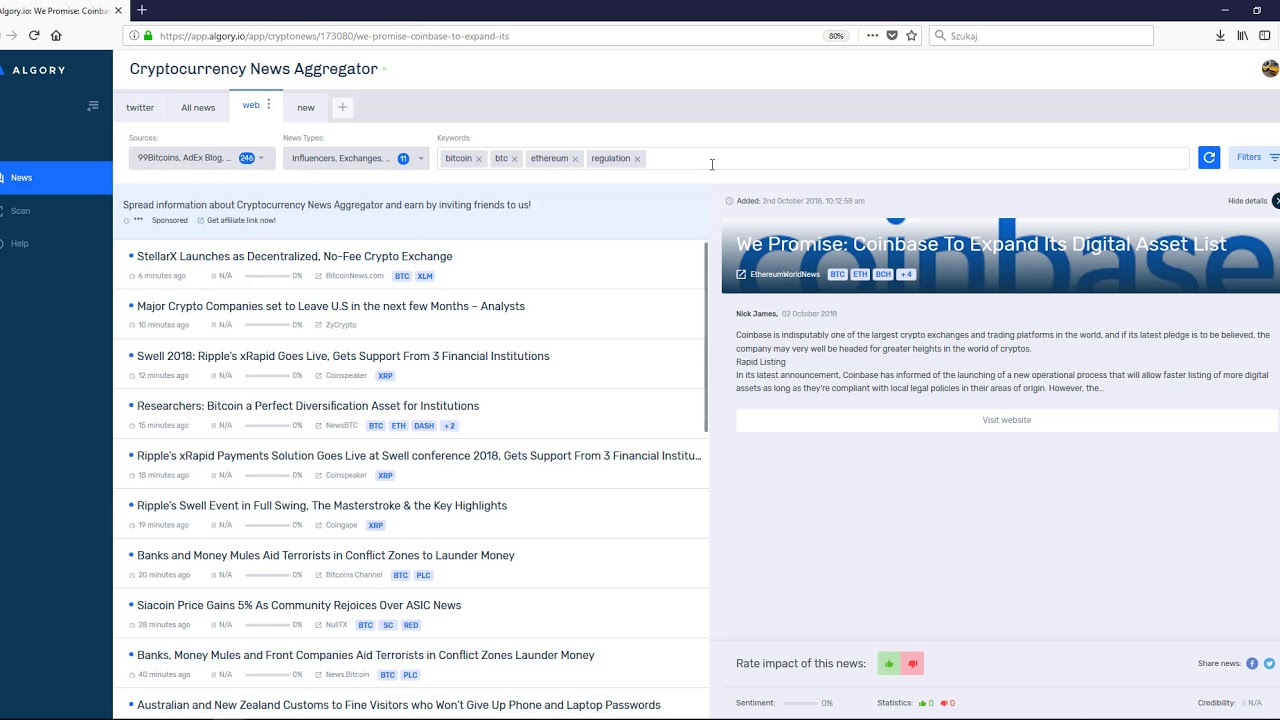Open Ripple's Swell Event Full Swing article
The image size is (1280, 720).
(322, 505)
